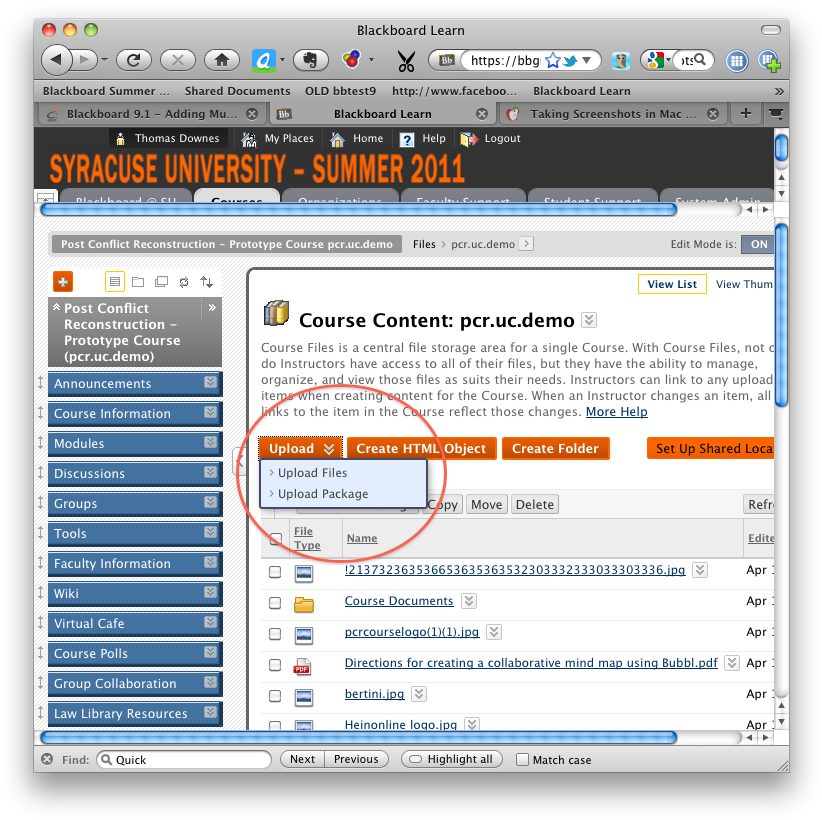Open OLD bbtest9 bookmark

[x=340, y=91]
